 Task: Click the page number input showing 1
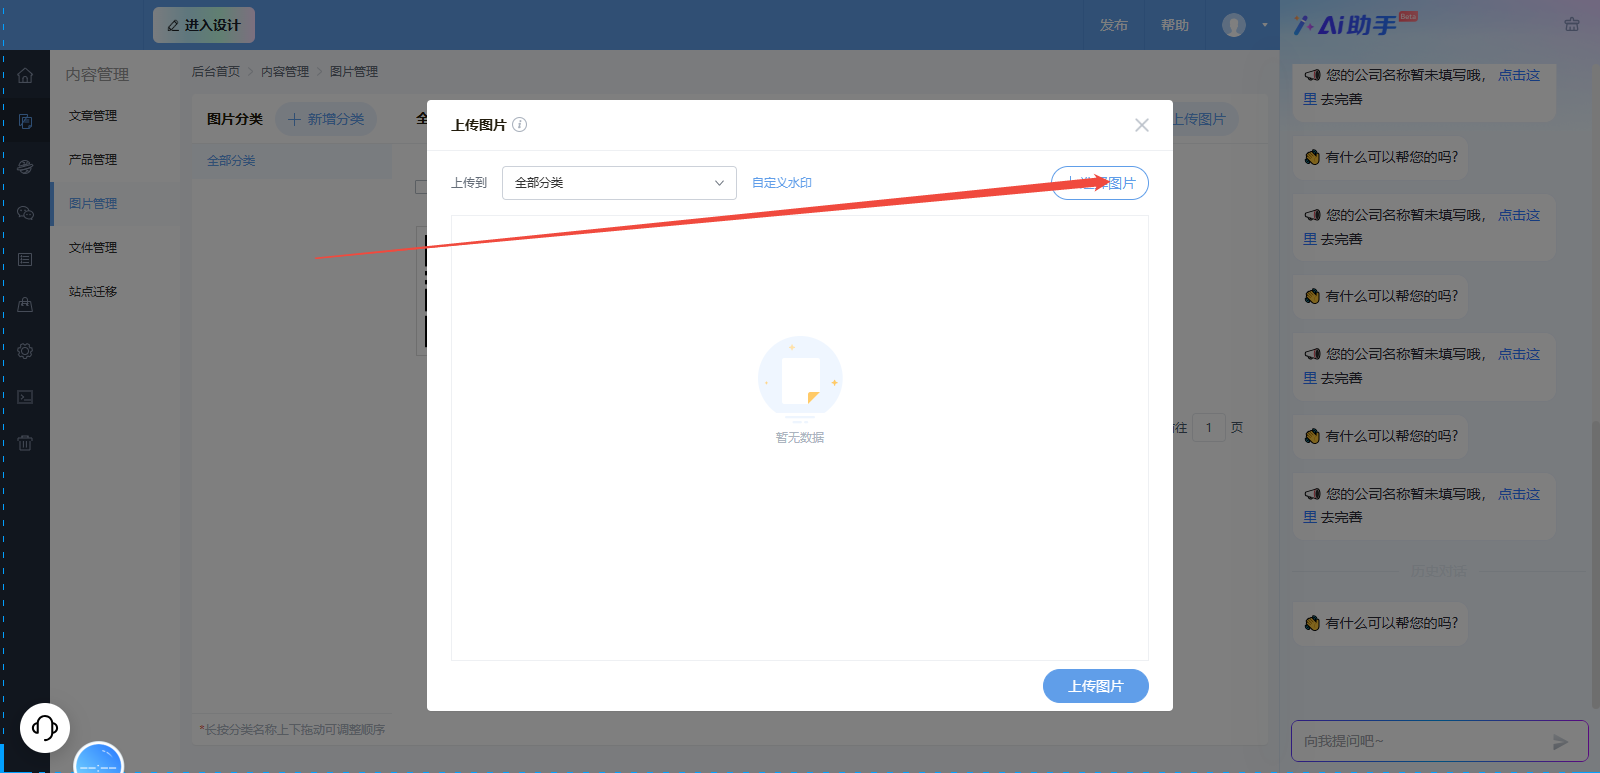pos(1209,428)
